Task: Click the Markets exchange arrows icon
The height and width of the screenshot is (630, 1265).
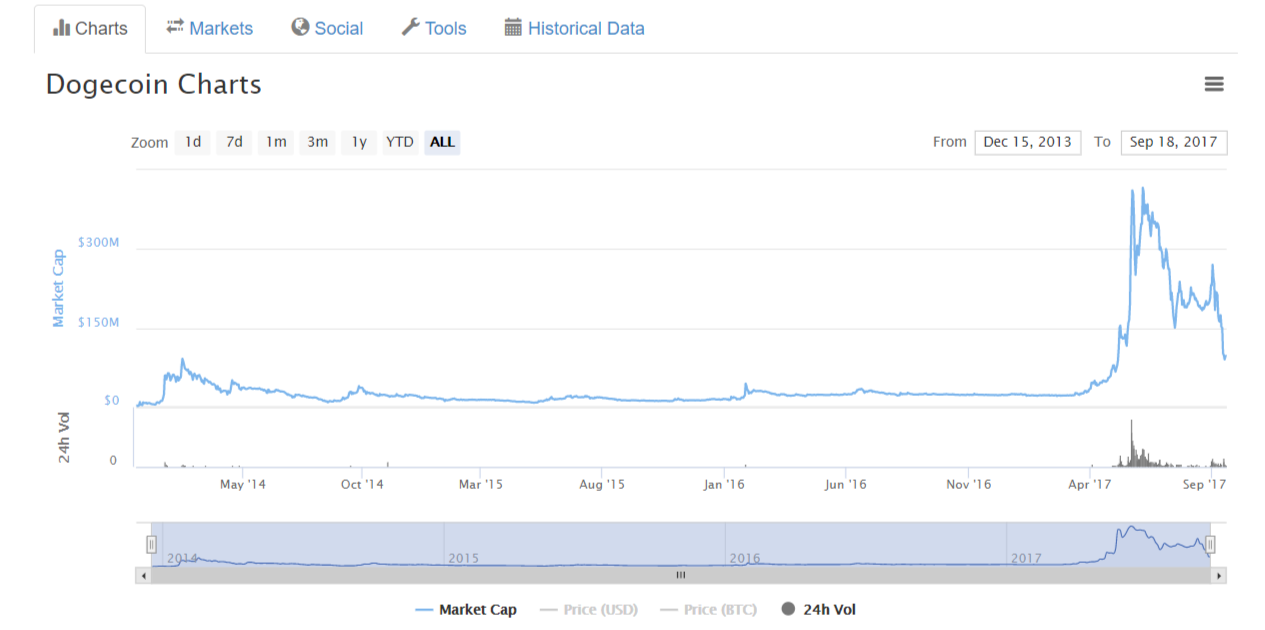Action: pyautogui.click(x=175, y=27)
